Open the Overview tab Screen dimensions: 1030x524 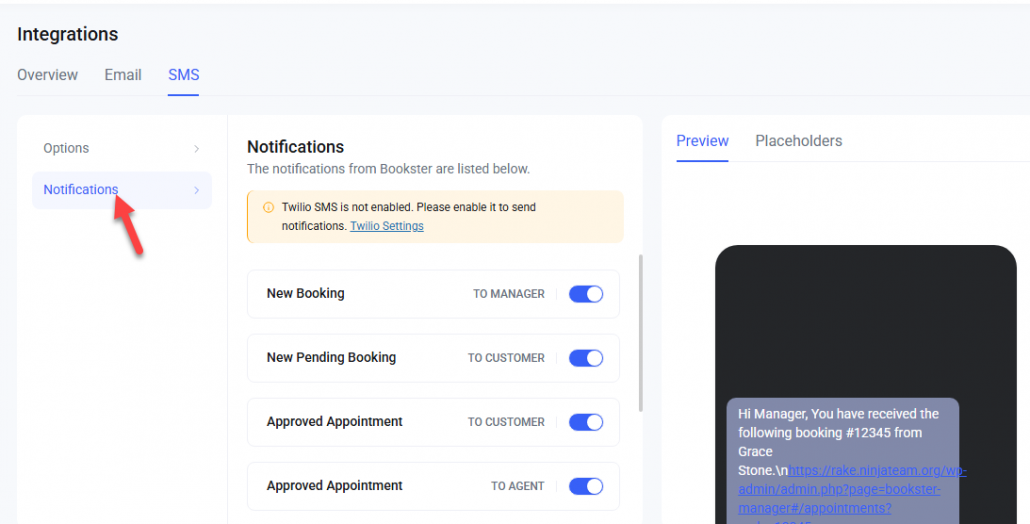(x=47, y=75)
